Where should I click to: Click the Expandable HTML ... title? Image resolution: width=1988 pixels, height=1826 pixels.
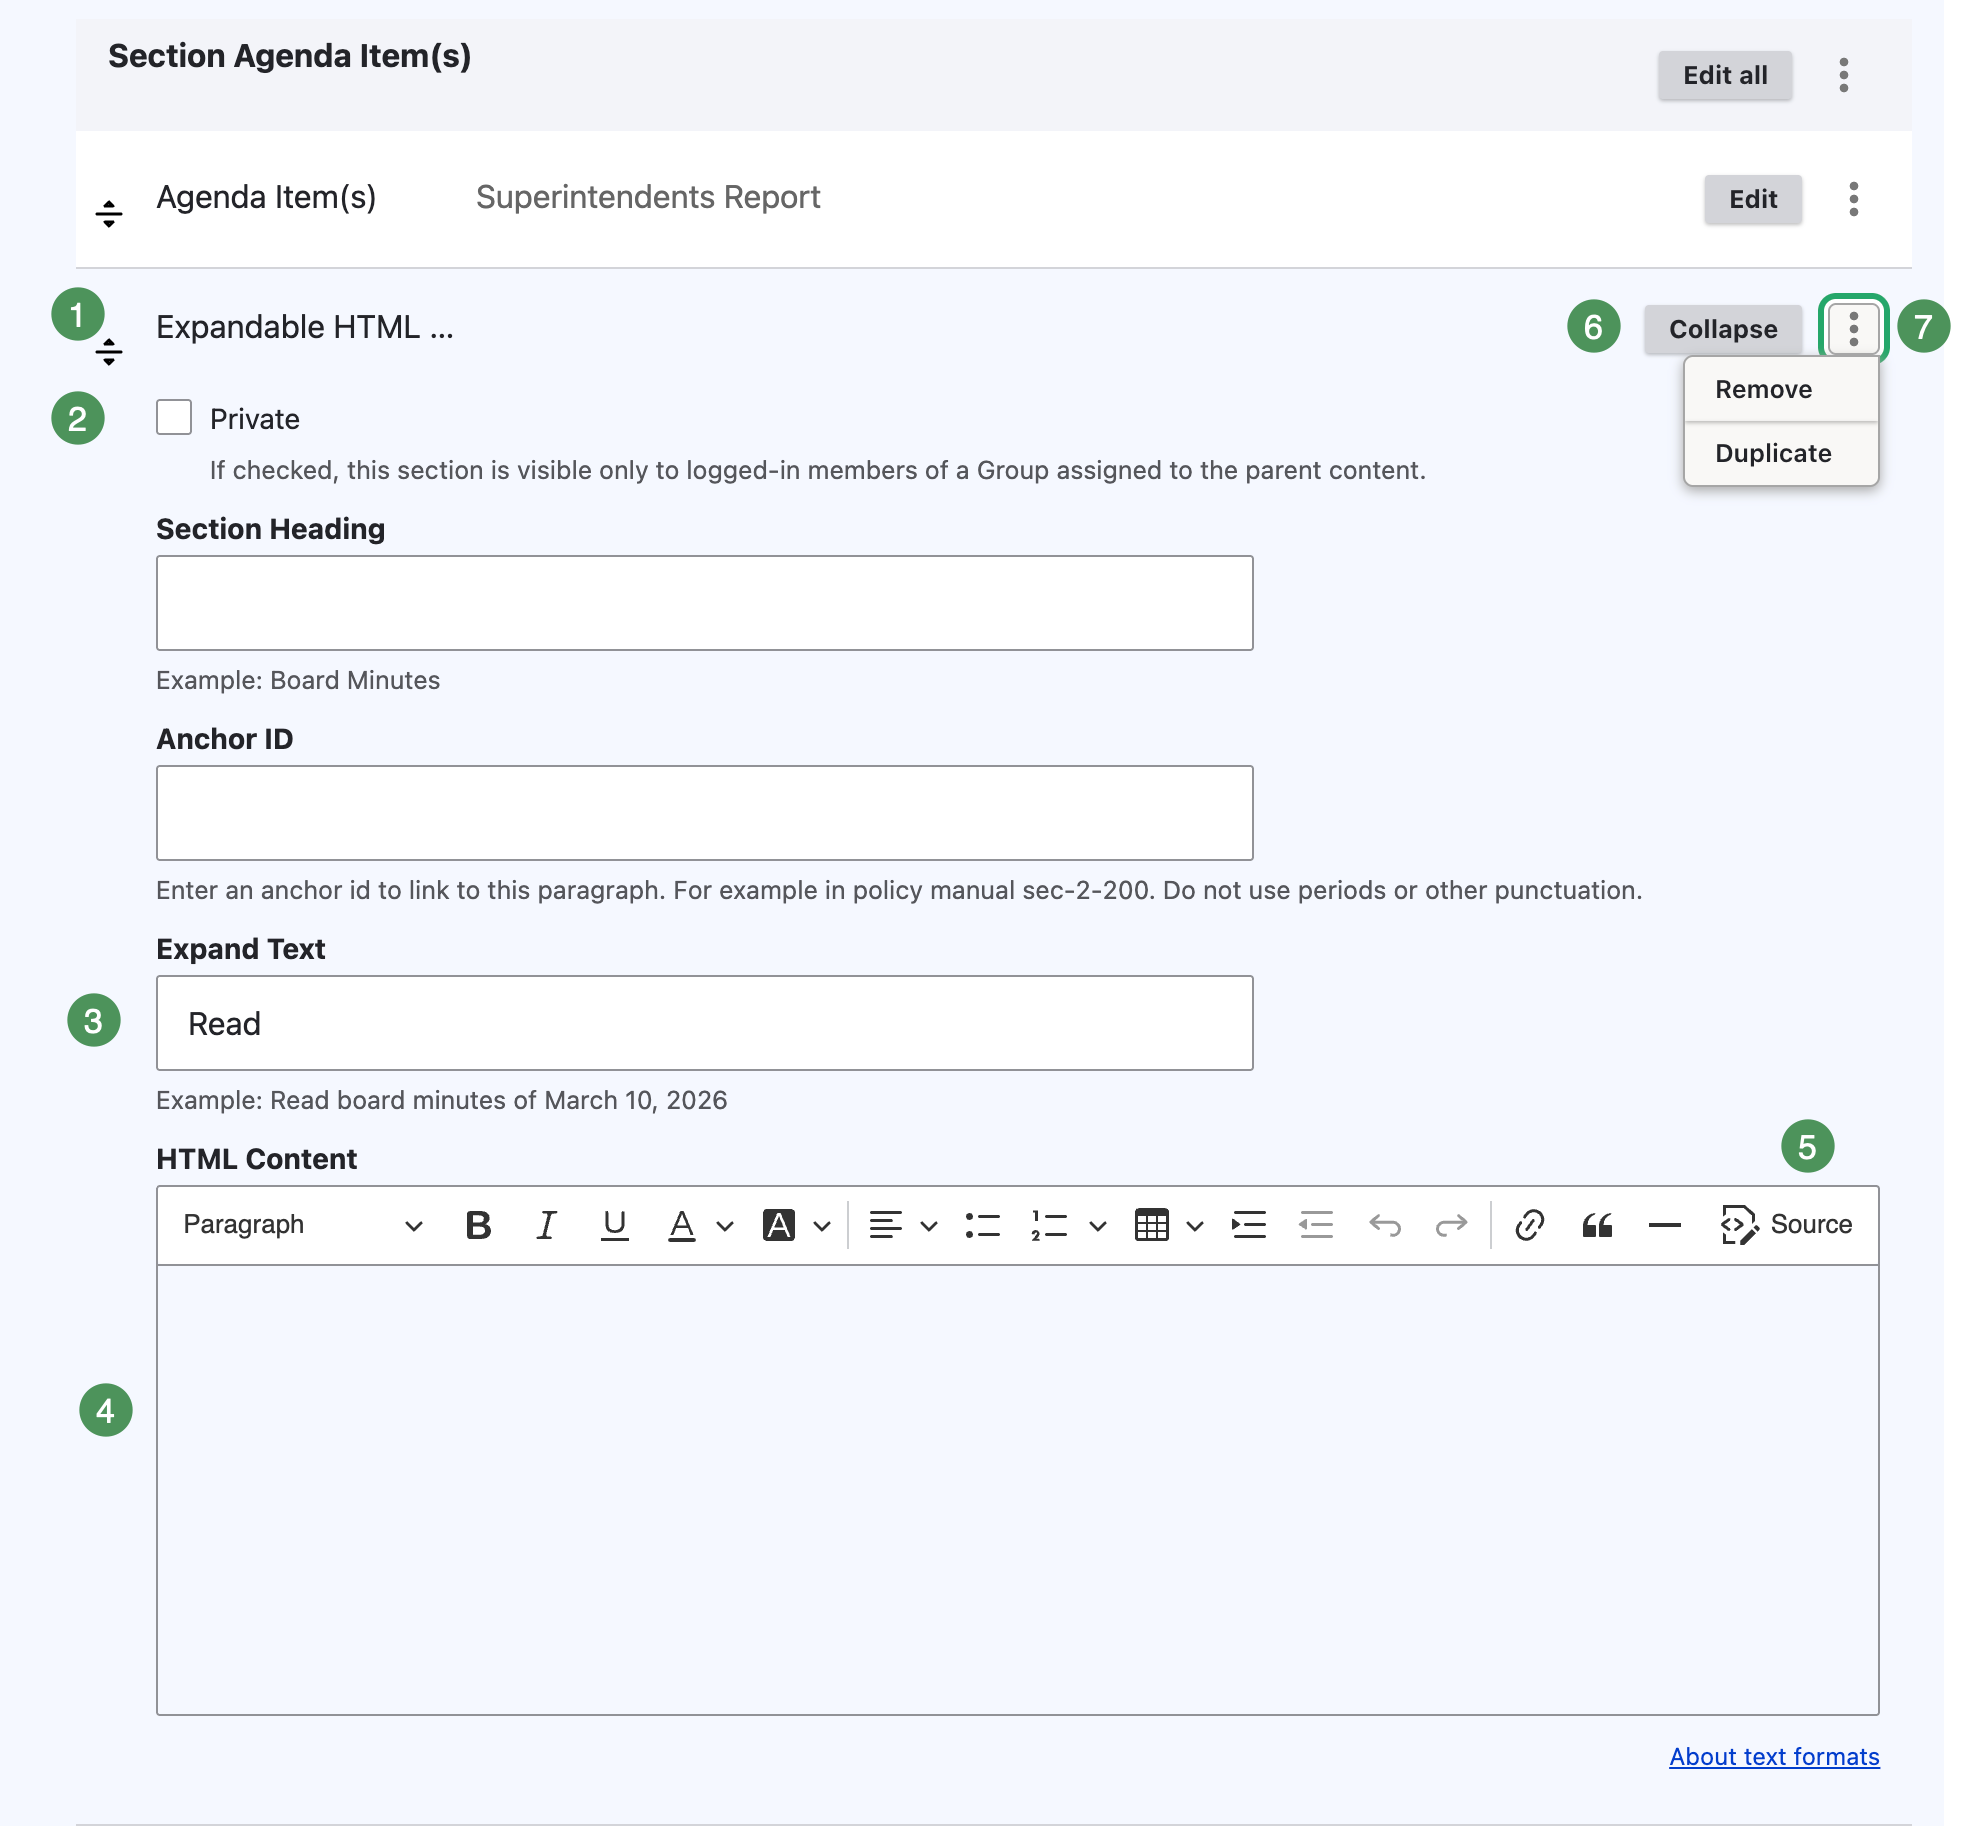(305, 327)
